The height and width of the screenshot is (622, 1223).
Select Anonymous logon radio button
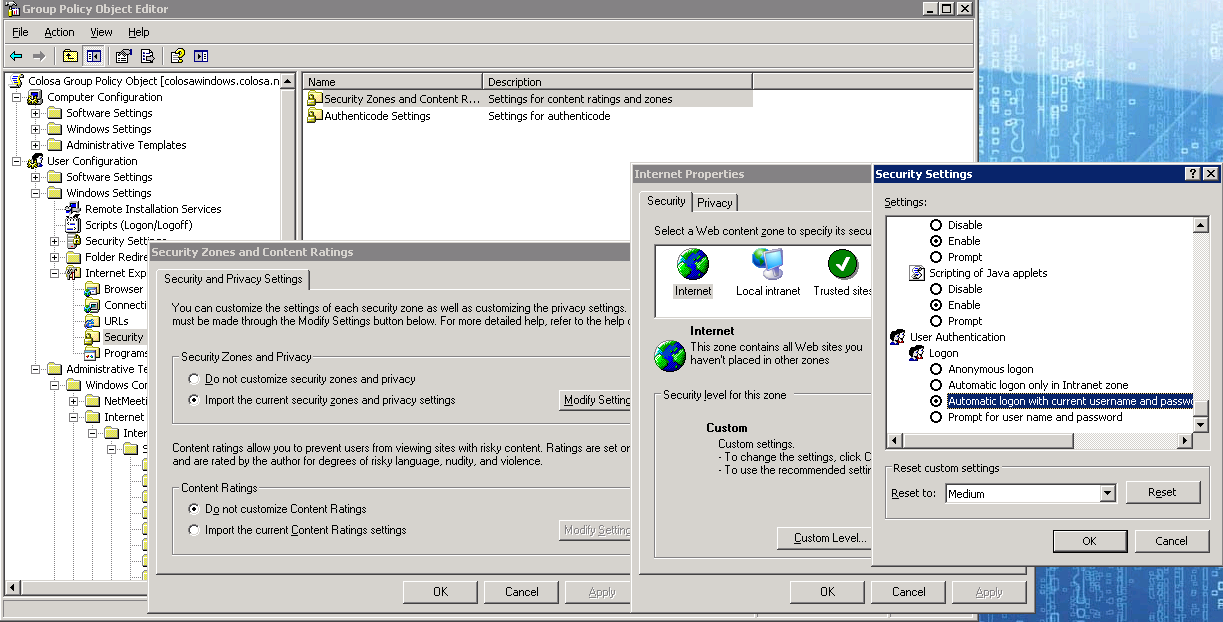936,369
